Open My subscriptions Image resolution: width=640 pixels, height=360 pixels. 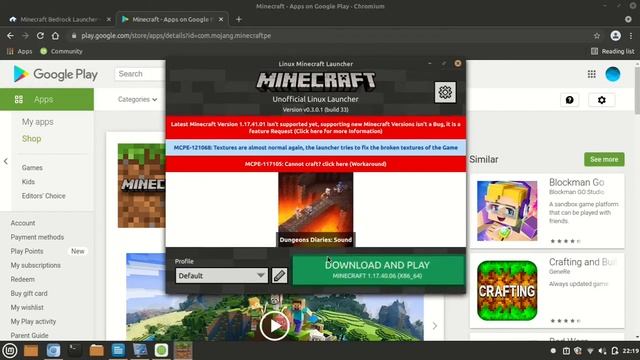36,265
